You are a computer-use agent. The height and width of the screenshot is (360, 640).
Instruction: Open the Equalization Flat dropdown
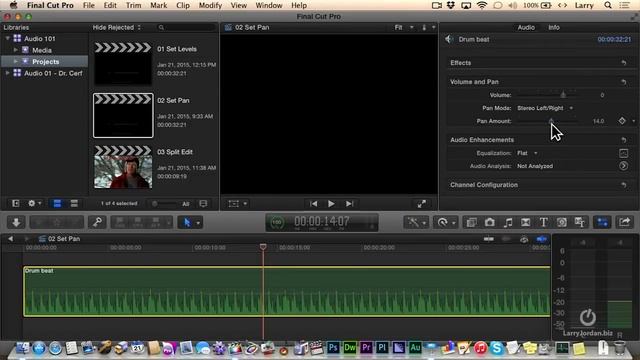click(x=527, y=153)
